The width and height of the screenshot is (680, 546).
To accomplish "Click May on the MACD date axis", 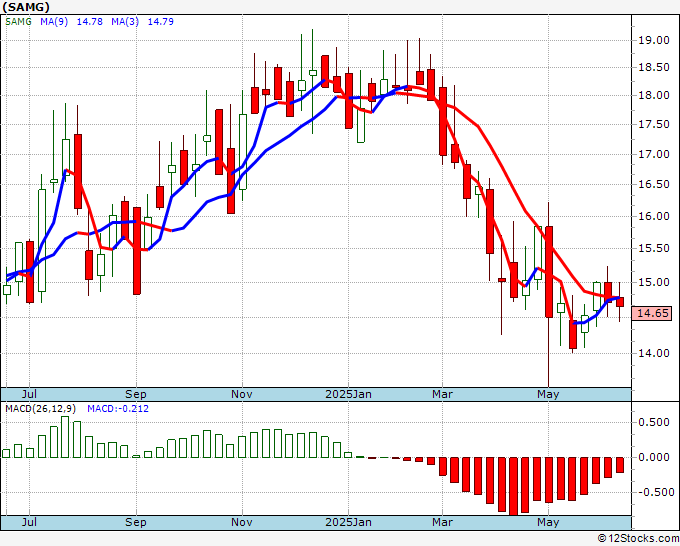I will (x=548, y=522).
